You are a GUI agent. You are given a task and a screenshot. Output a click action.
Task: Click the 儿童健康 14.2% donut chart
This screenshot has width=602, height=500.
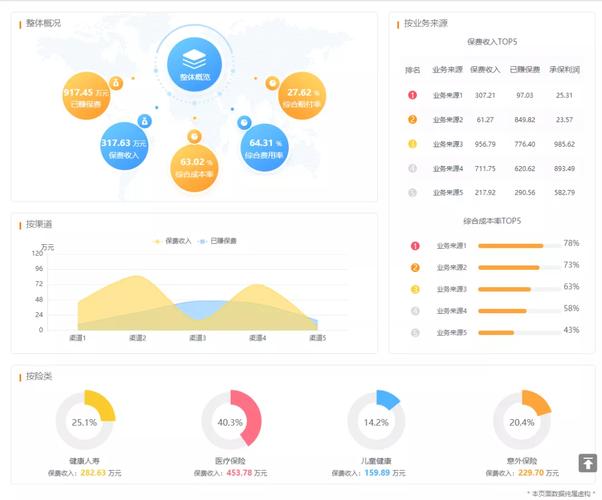(376, 421)
